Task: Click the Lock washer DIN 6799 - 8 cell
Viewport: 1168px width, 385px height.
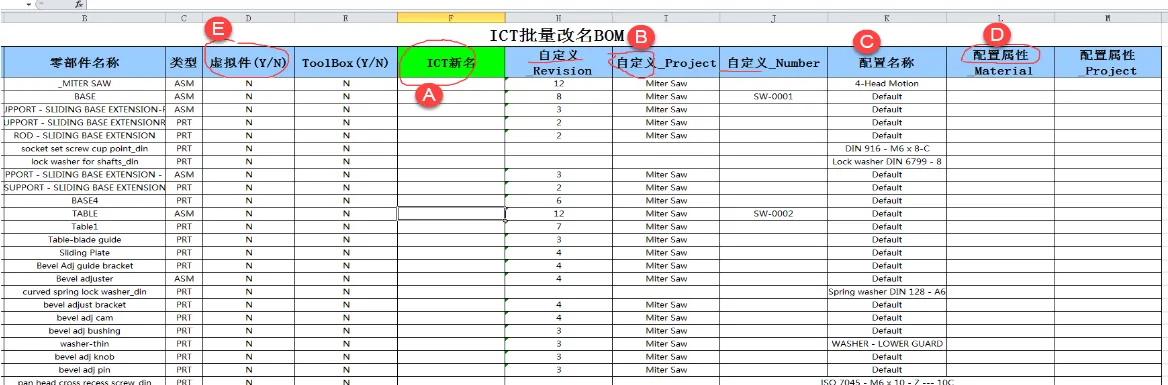Action: click(x=887, y=162)
